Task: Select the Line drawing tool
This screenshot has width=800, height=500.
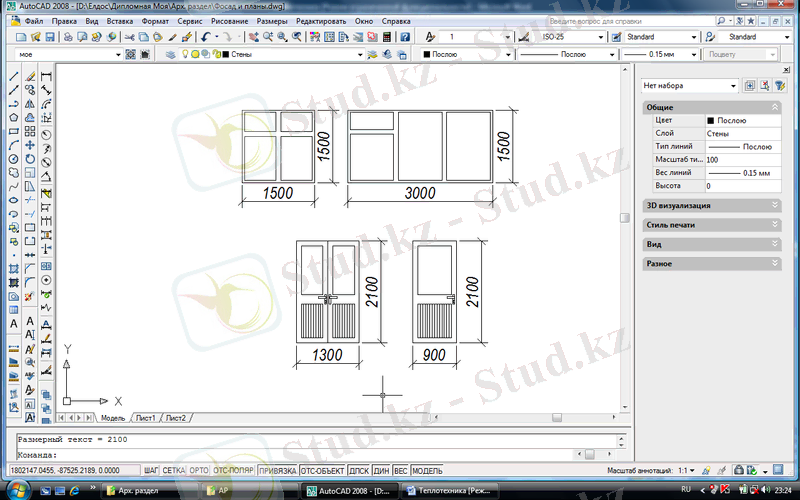Action: pos(14,76)
